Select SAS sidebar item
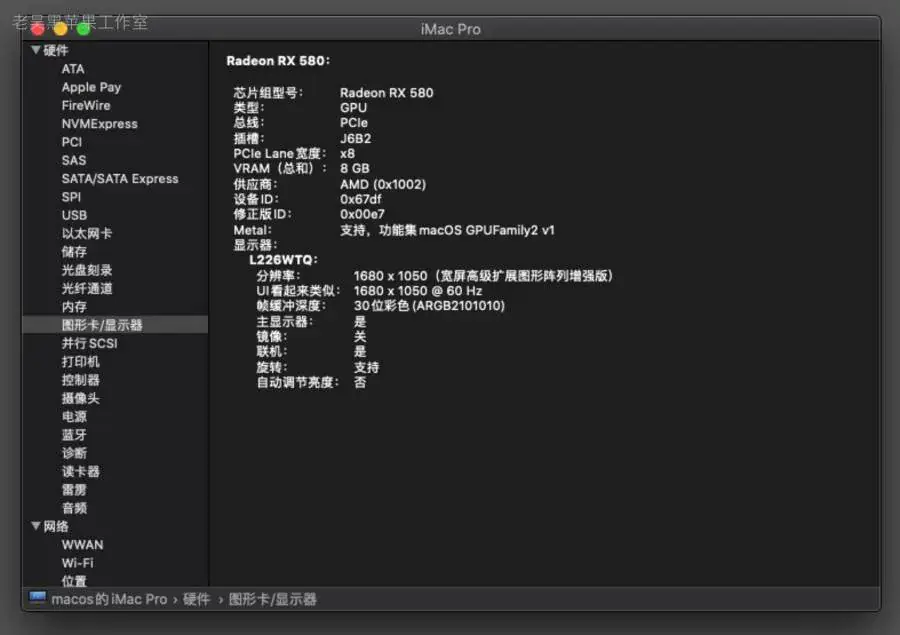This screenshot has height=635, width=900. pos(74,160)
